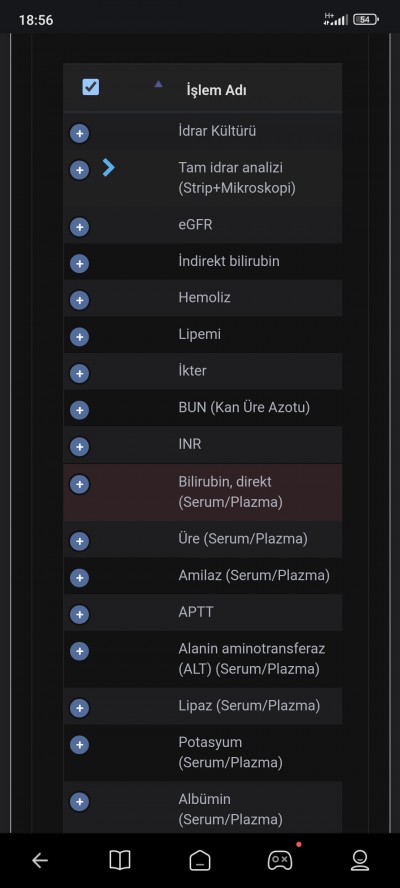This screenshot has width=400, height=888.
Task: Expand the APTT row plus icon
Action: 79,614
